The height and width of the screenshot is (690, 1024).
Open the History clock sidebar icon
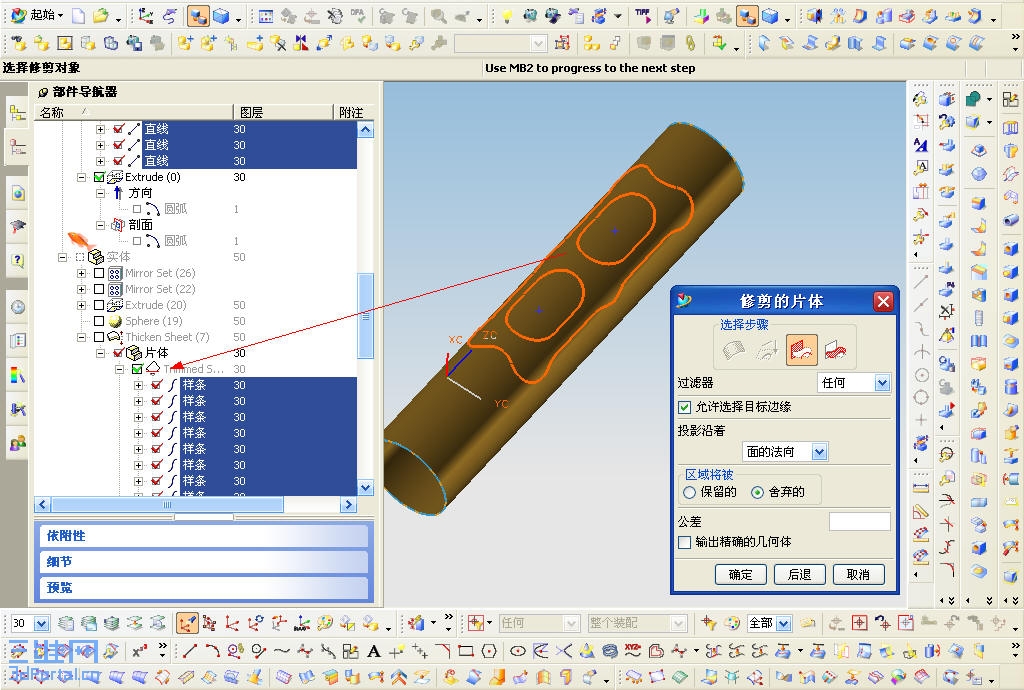click(18, 307)
